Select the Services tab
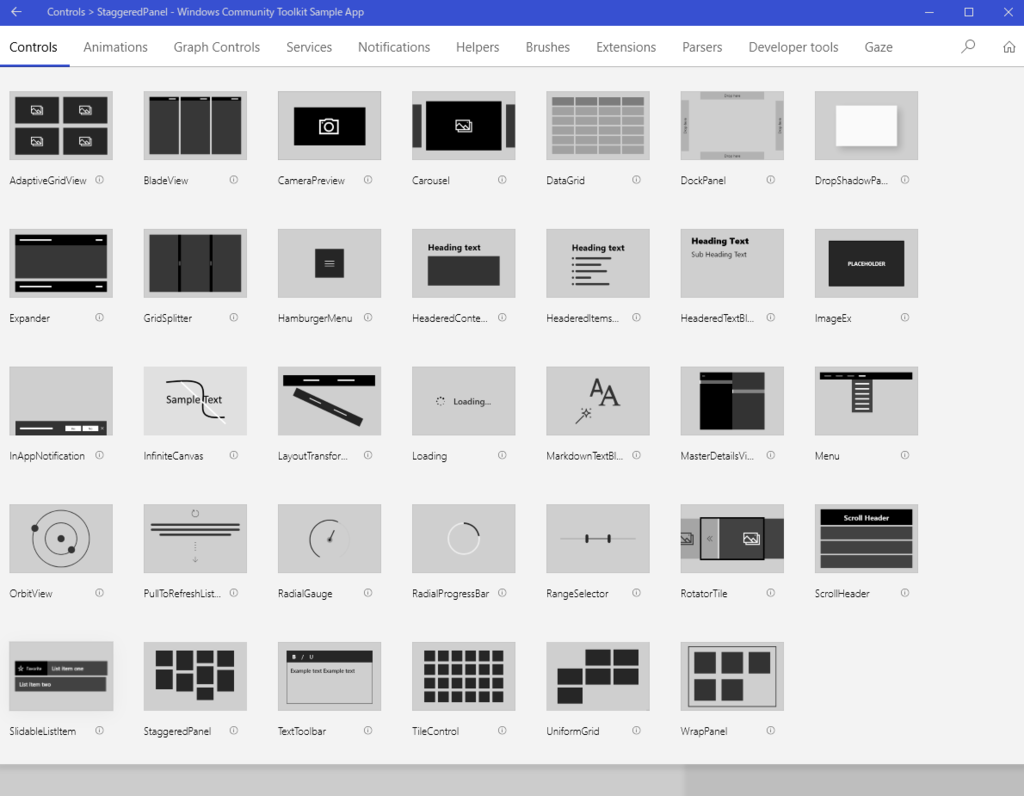This screenshot has width=1024, height=796. click(309, 47)
